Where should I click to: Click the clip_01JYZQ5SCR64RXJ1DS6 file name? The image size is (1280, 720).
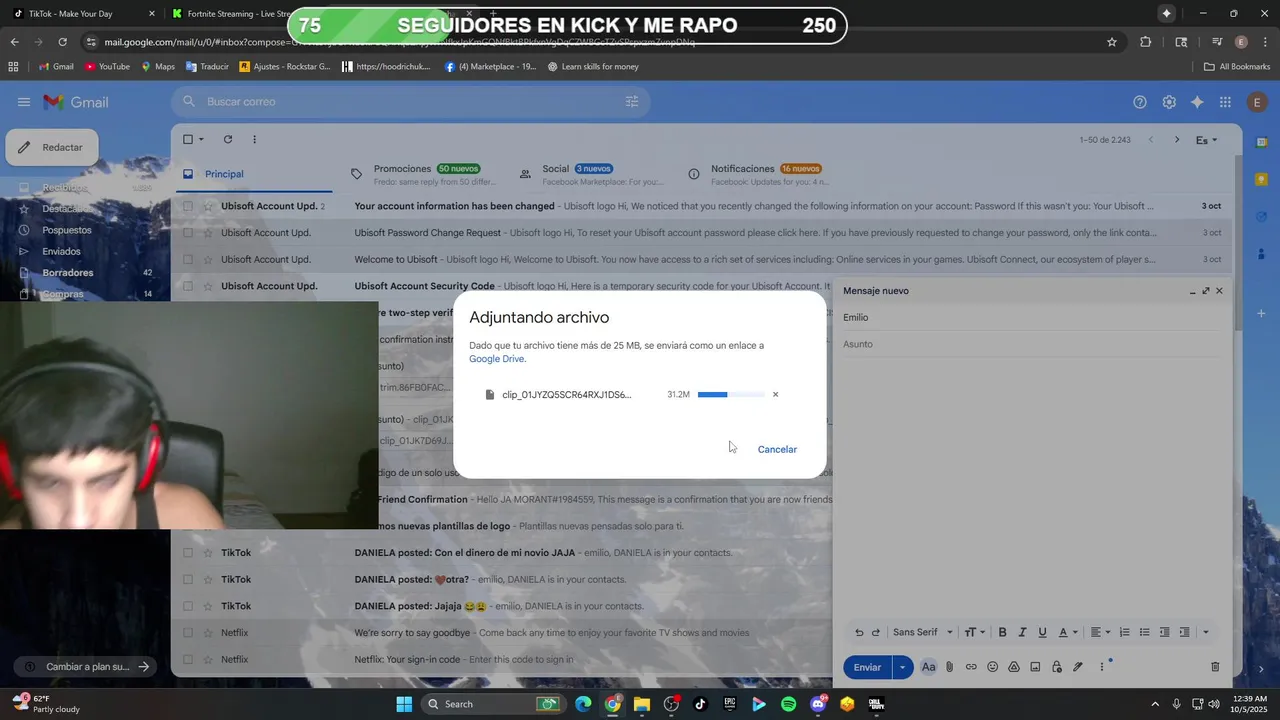pyautogui.click(x=567, y=395)
